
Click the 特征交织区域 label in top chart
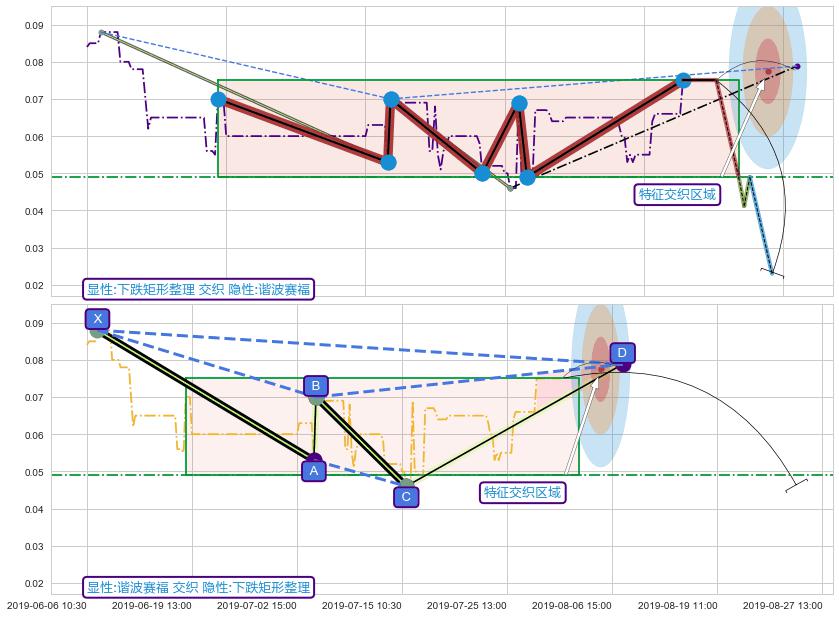click(678, 194)
